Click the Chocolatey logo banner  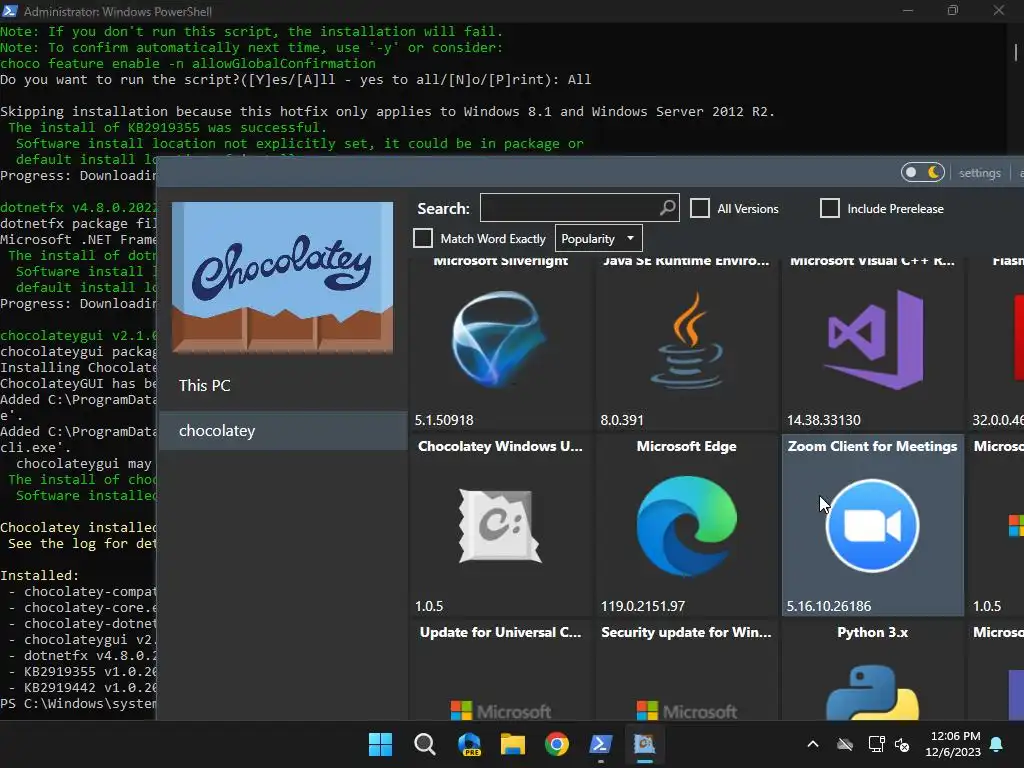coord(282,277)
